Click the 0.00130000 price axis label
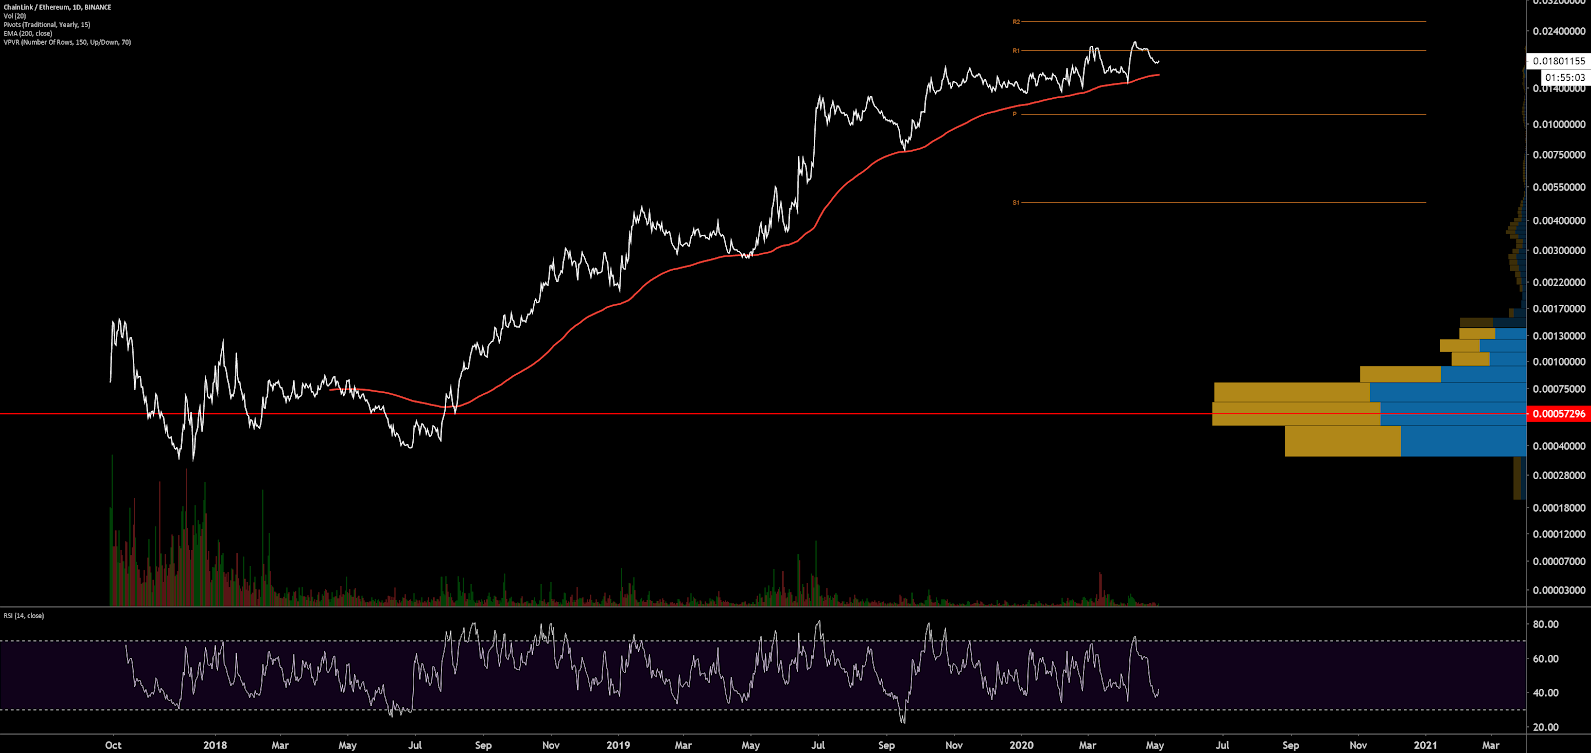This screenshot has width=1591, height=753. [x=1558, y=336]
